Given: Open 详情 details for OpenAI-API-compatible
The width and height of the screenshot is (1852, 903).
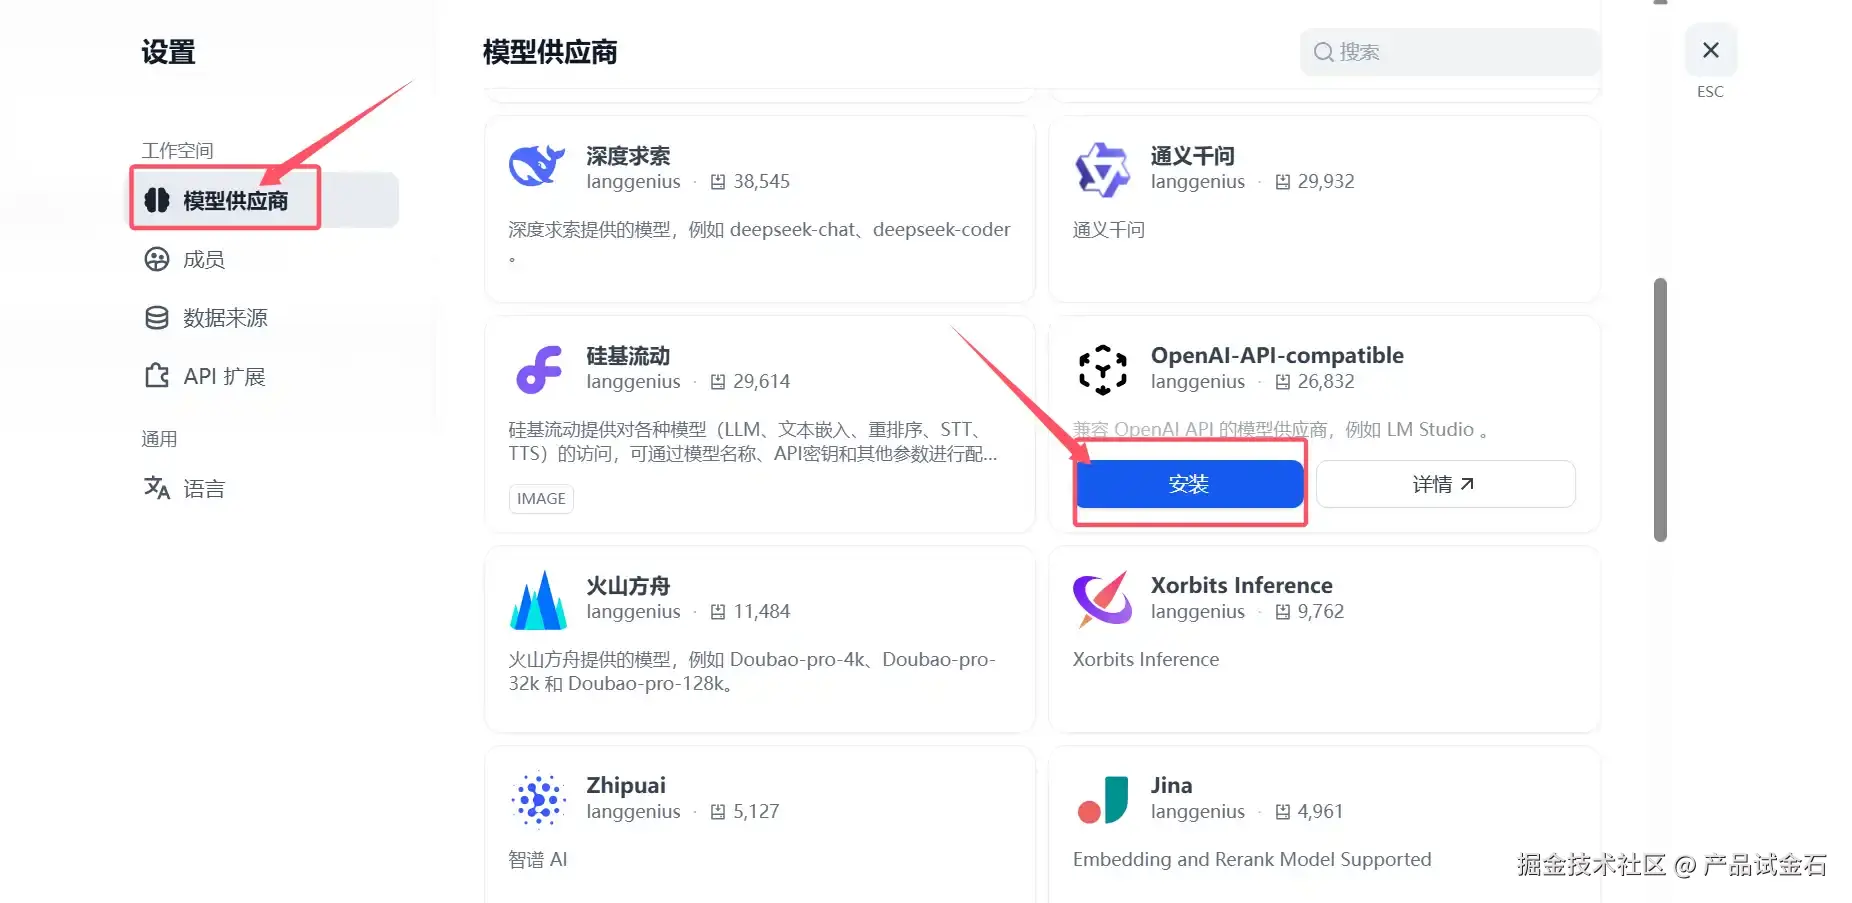Looking at the screenshot, I should click(1445, 484).
